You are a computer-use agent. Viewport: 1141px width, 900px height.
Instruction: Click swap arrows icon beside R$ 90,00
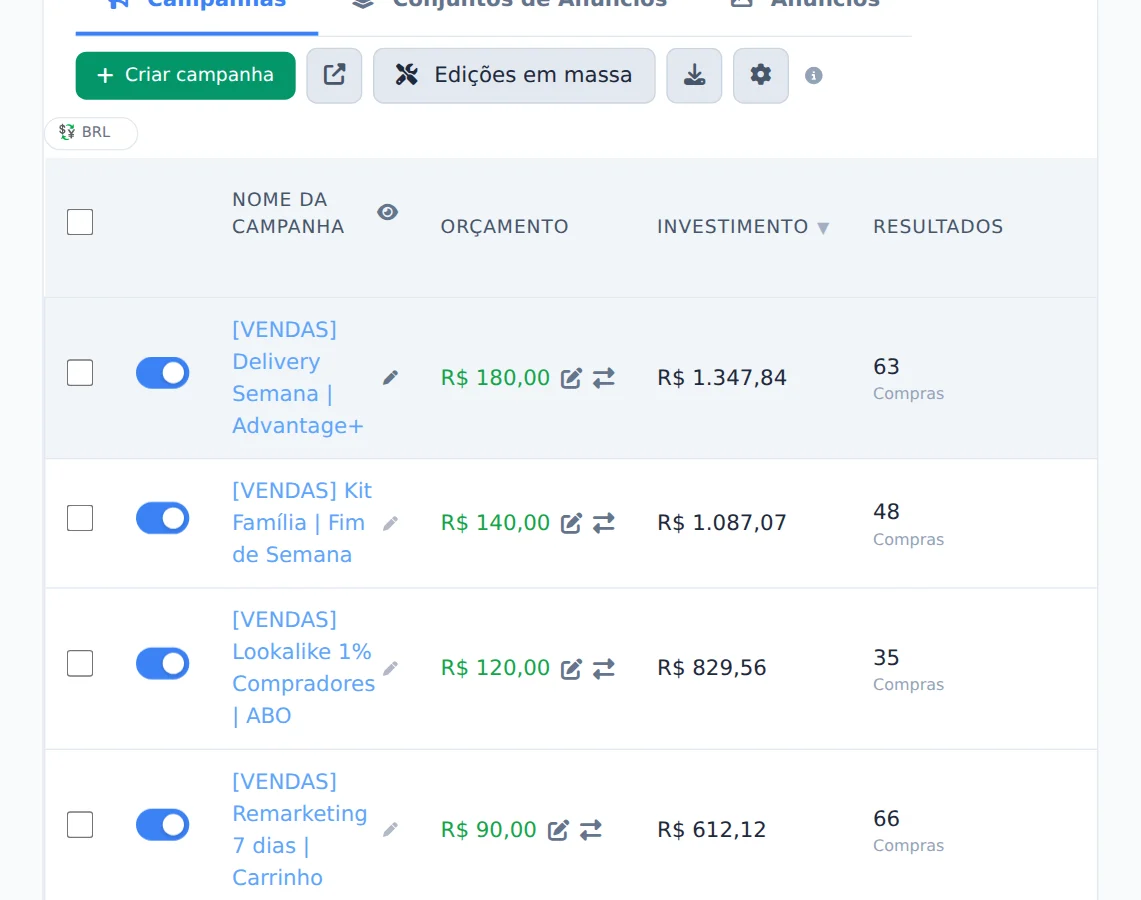[591, 830]
